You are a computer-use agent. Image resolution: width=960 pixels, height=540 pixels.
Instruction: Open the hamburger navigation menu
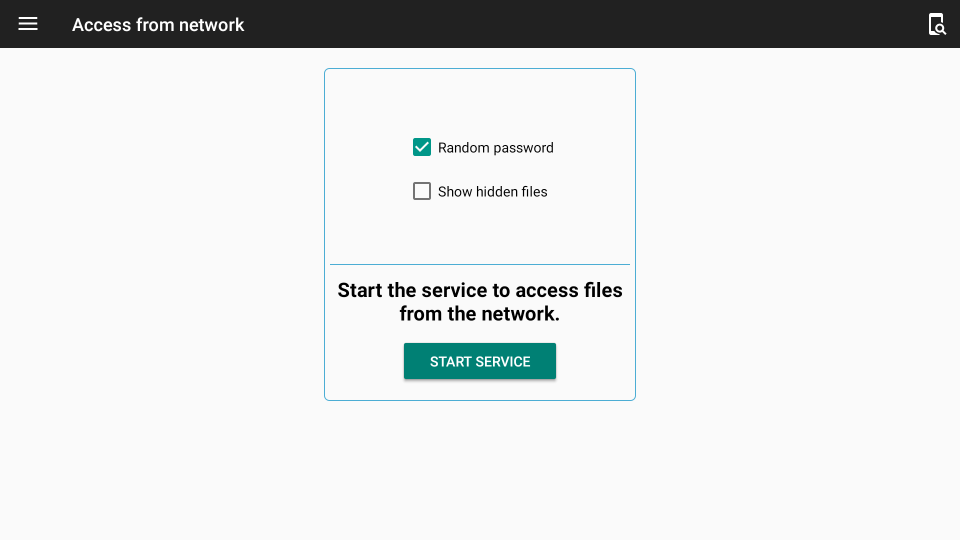(28, 24)
